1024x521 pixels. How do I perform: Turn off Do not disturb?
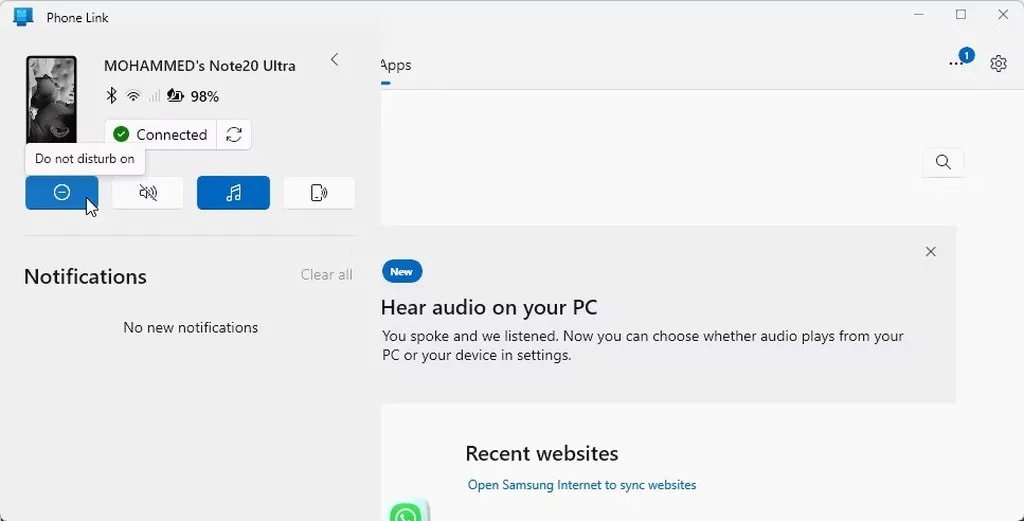point(61,193)
